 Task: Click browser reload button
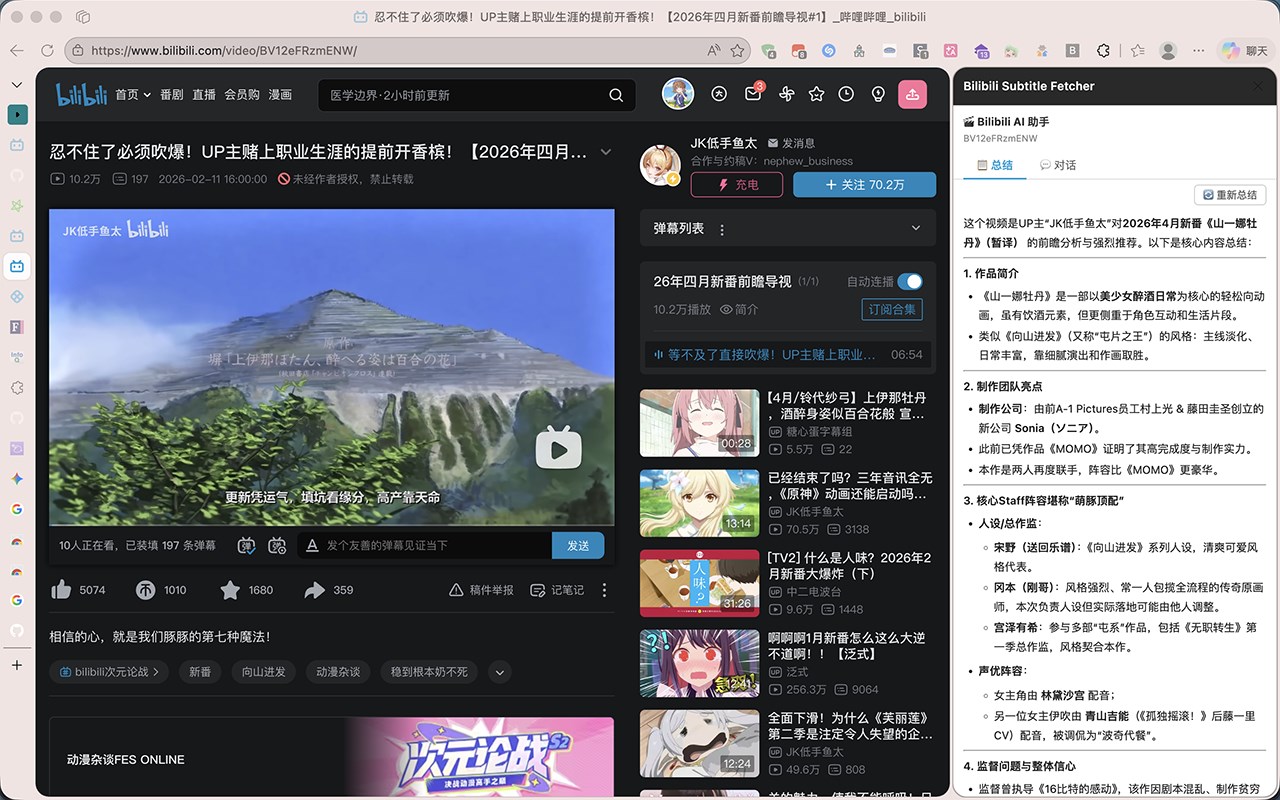click(x=47, y=50)
